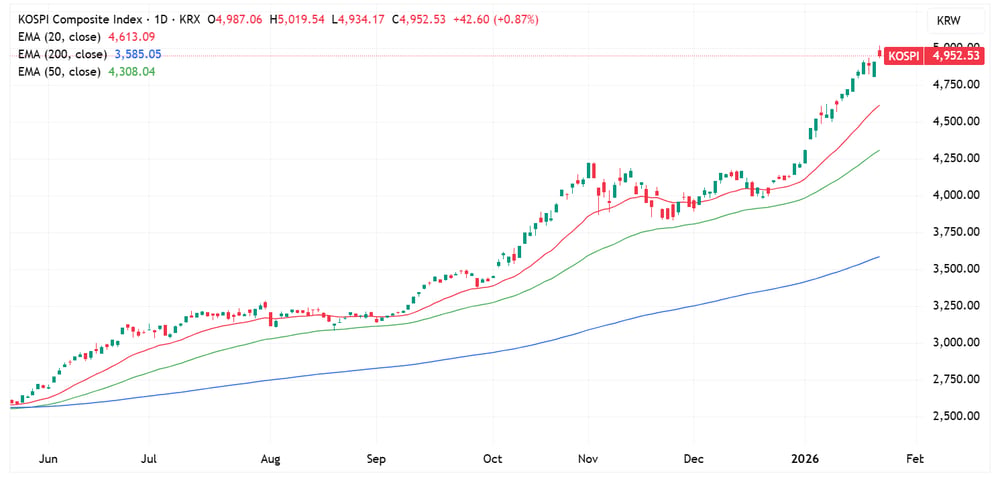The height and width of the screenshot is (477, 1000).
Task: Click the low value L4,934.17
Action: click(x=360, y=20)
